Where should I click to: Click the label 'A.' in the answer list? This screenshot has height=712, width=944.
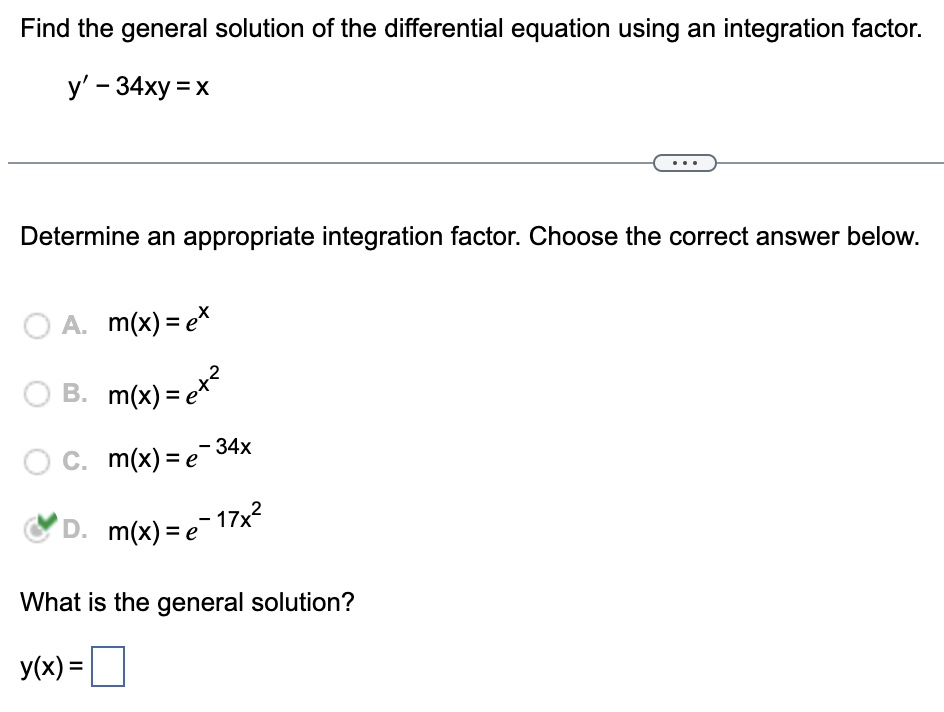click(x=72, y=322)
